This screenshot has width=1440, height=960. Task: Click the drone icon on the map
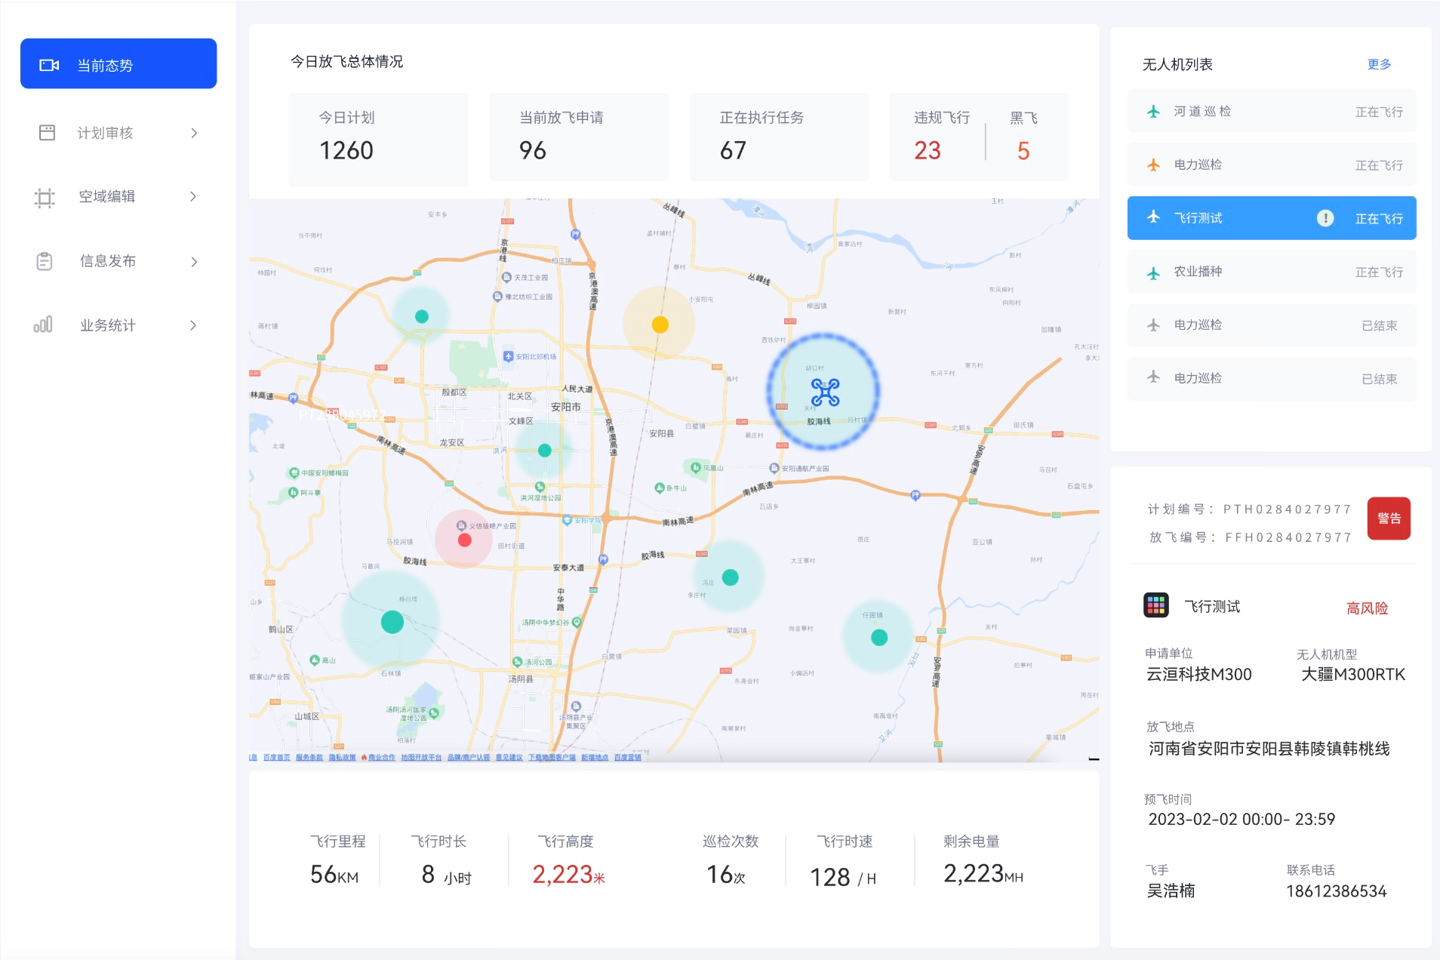[x=825, y=392]
